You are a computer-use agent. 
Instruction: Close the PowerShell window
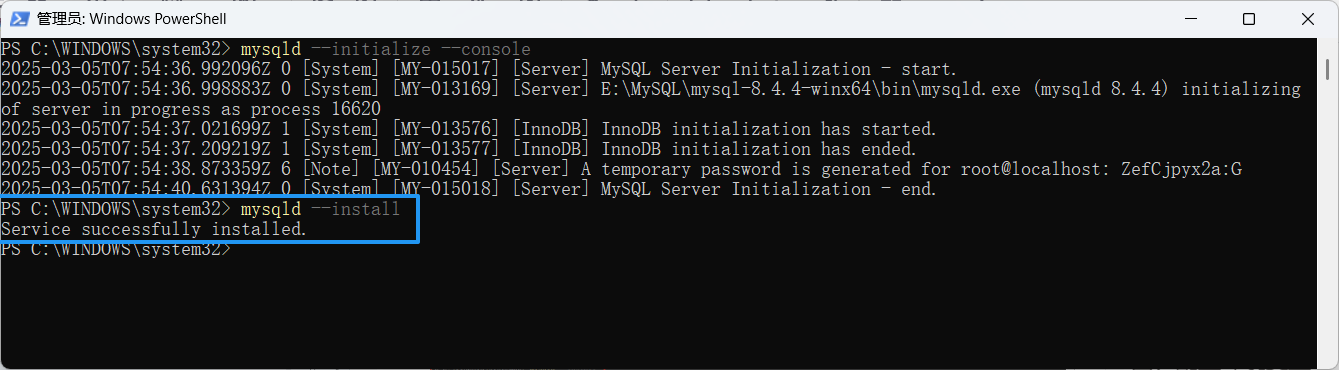[x=1309, y=19]
